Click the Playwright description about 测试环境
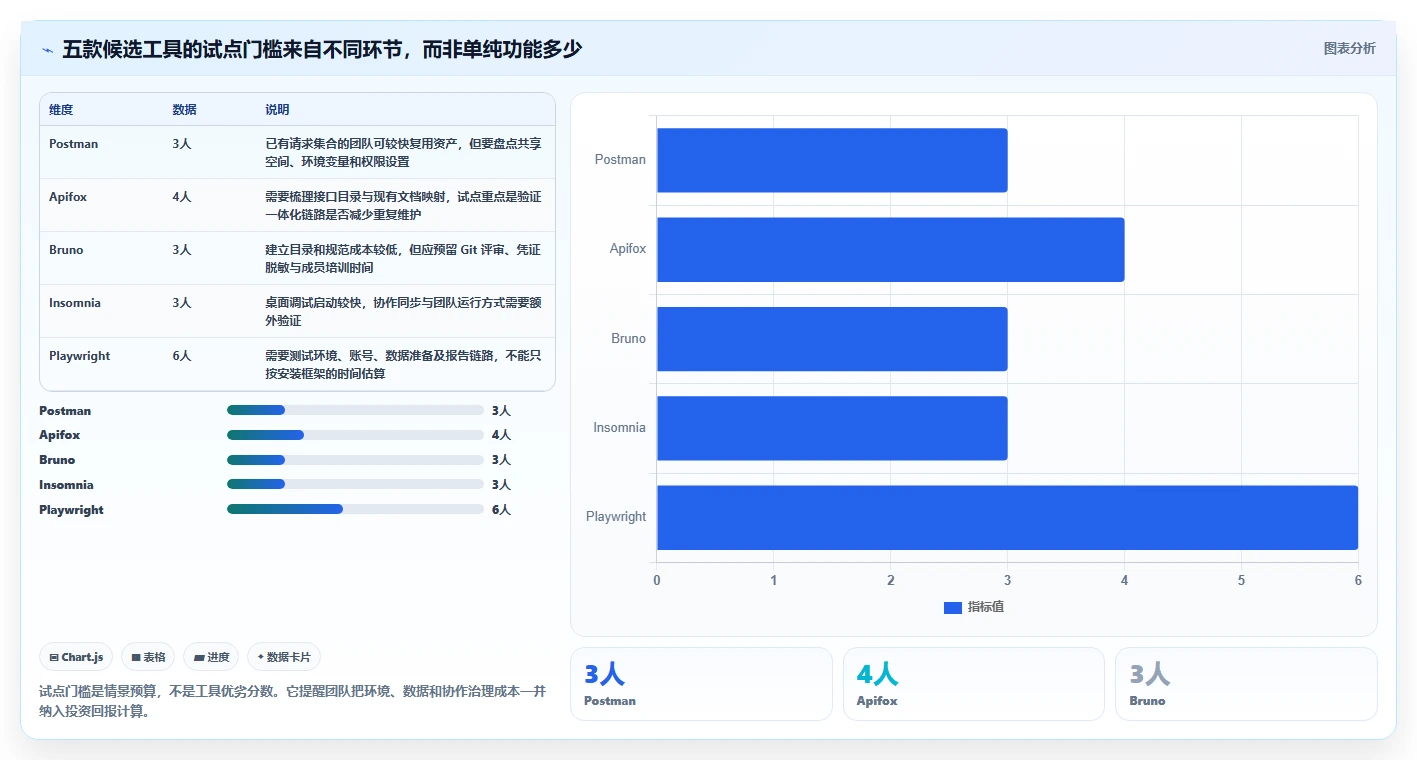The image size is (1417, 760). tap(403, 364)
